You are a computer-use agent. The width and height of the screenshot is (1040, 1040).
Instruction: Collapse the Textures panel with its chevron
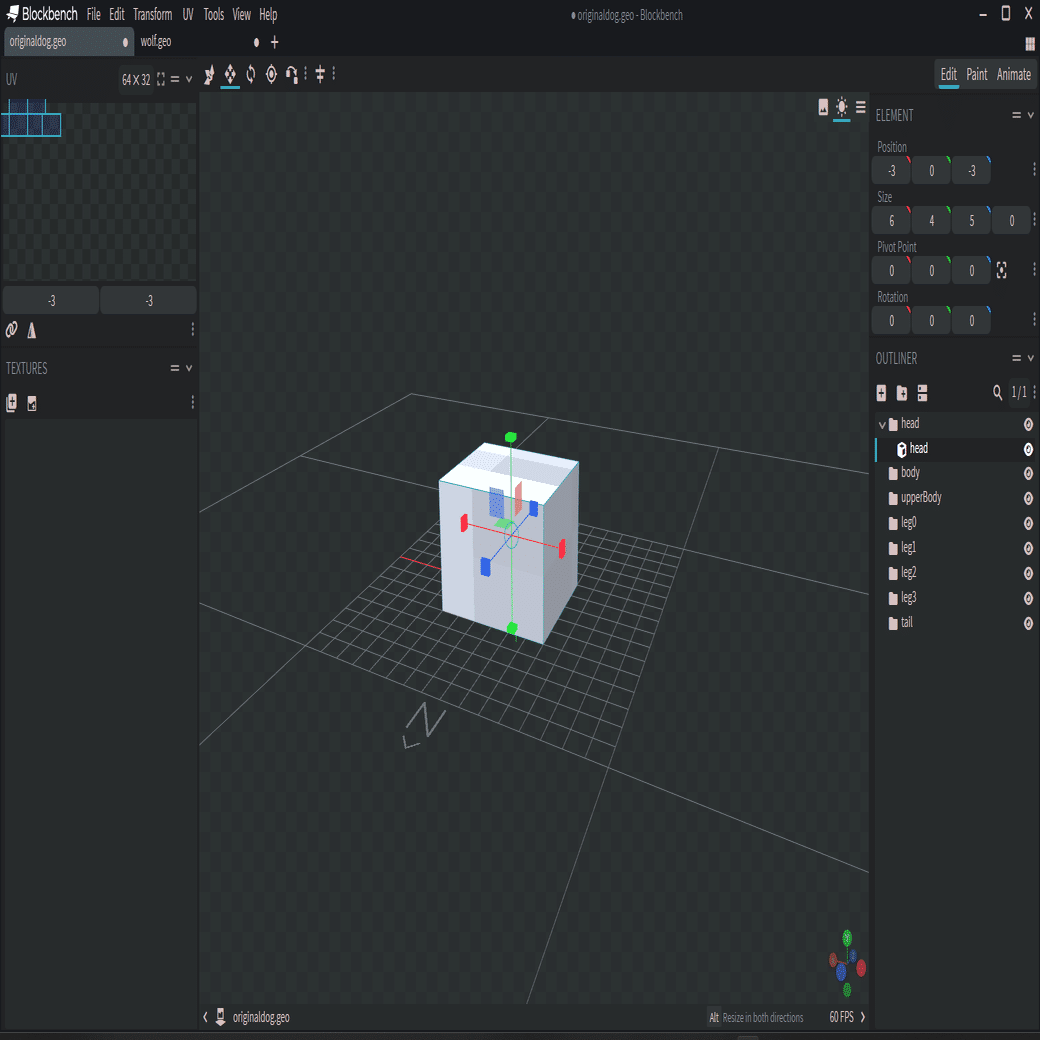point(189,368)
